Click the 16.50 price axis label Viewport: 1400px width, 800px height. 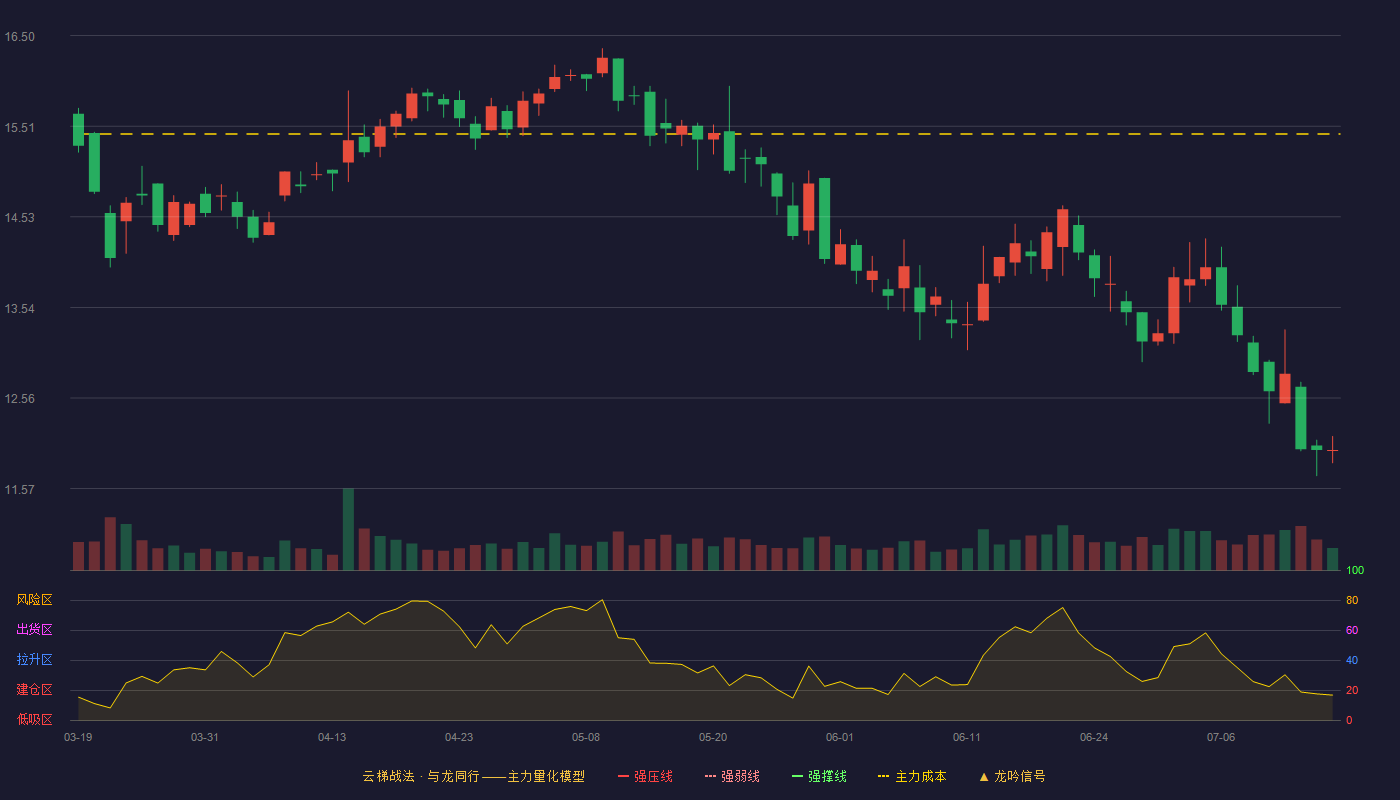pos(20,37)
